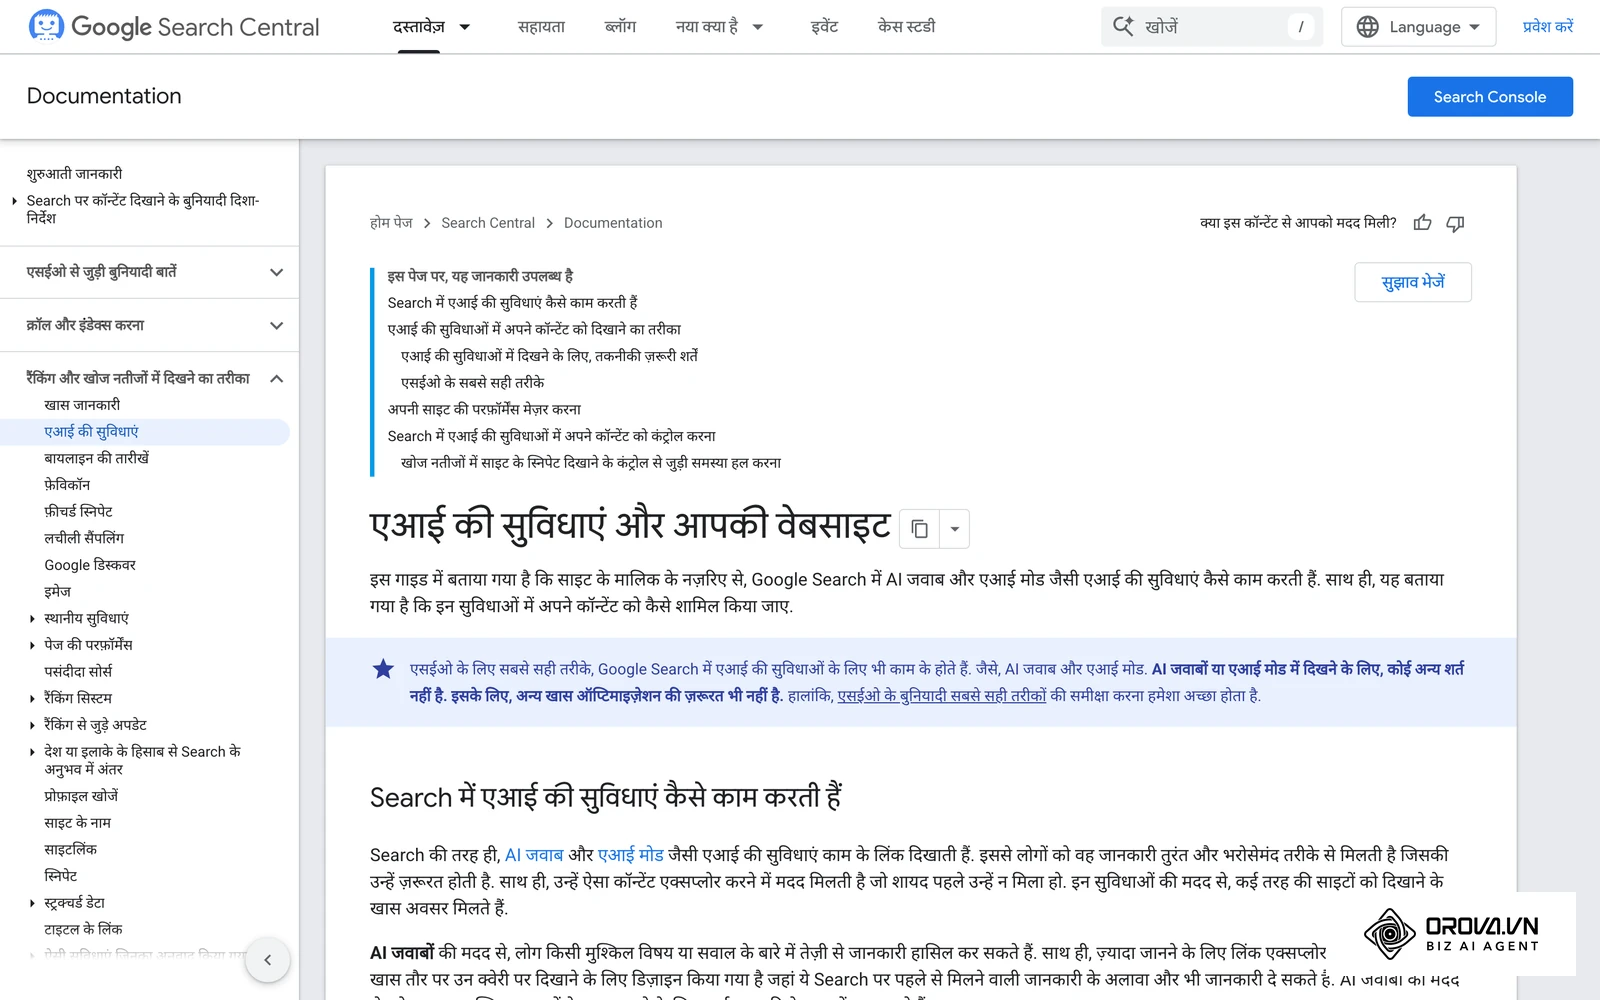Viewport: 1600px width, 1000px height.
Task: Click the globe icon in Language selector
Action: pyautogui.click(x=1367, y=27)
